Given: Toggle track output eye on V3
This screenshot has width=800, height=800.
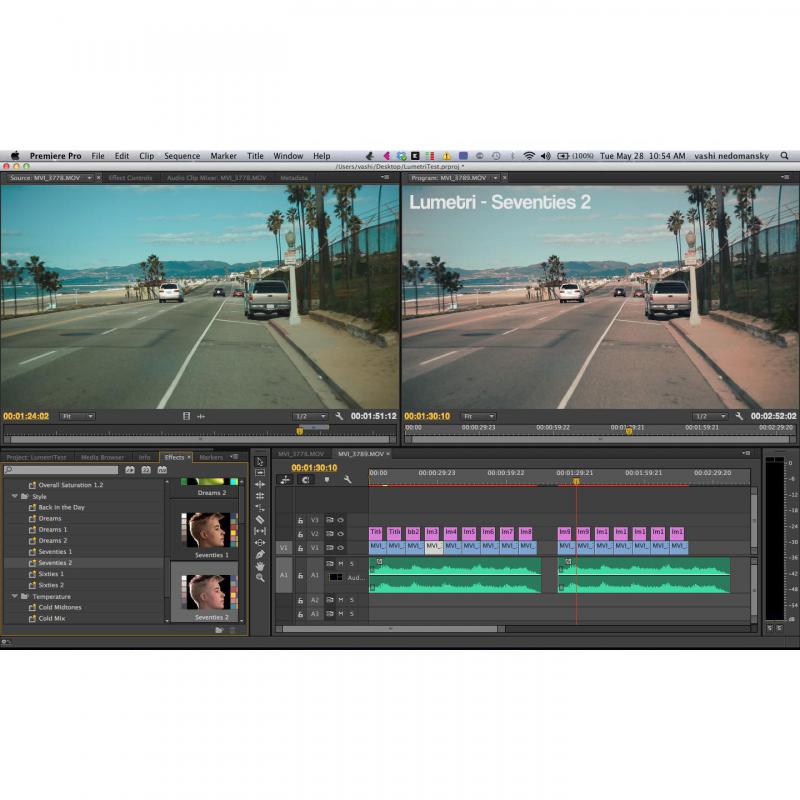Looking at the screenshot, I should [340, 520].
